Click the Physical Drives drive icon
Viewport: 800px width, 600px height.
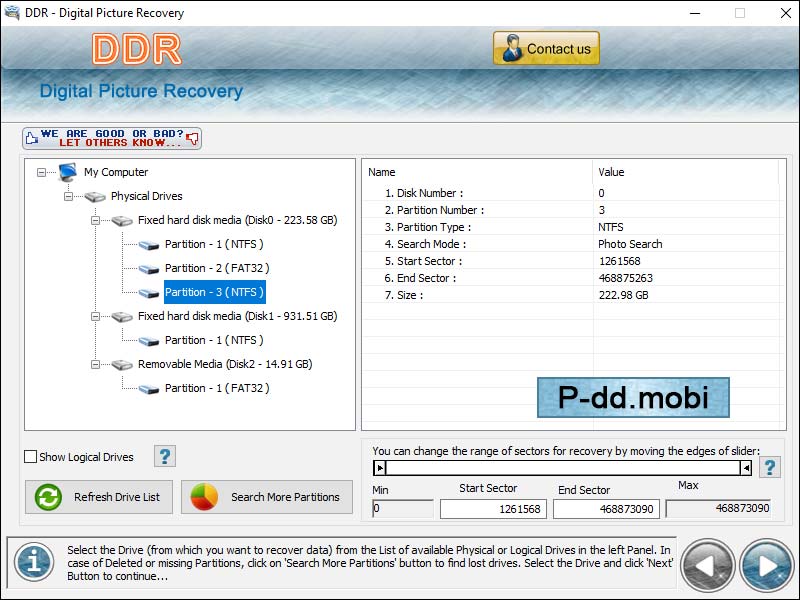click(95, 196)
